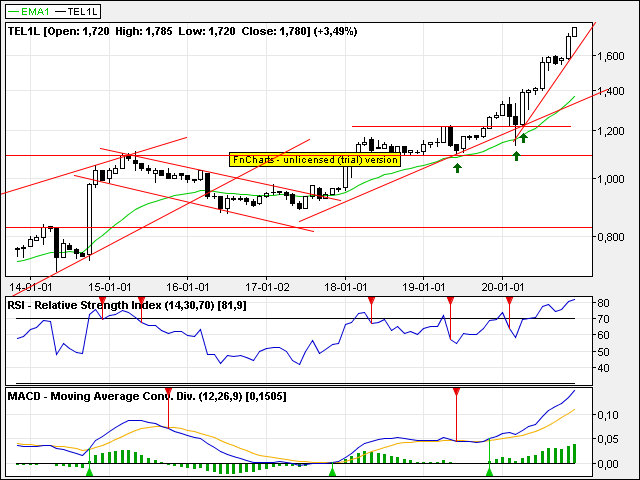The height and width of the screenshot is (480, 640).
Task: Click the green MACD buy triangle below 18-01-01
Action: pyautogui.click(x=333, y=472)
